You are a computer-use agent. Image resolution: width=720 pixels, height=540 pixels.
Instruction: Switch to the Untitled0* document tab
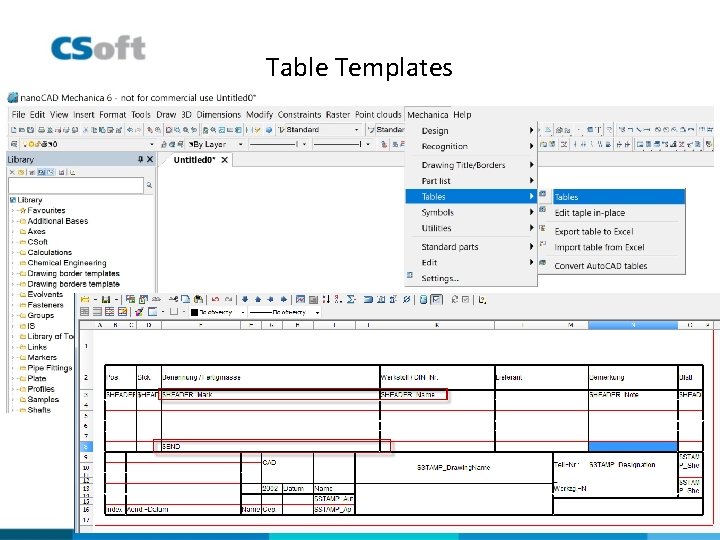pos(194,160)
